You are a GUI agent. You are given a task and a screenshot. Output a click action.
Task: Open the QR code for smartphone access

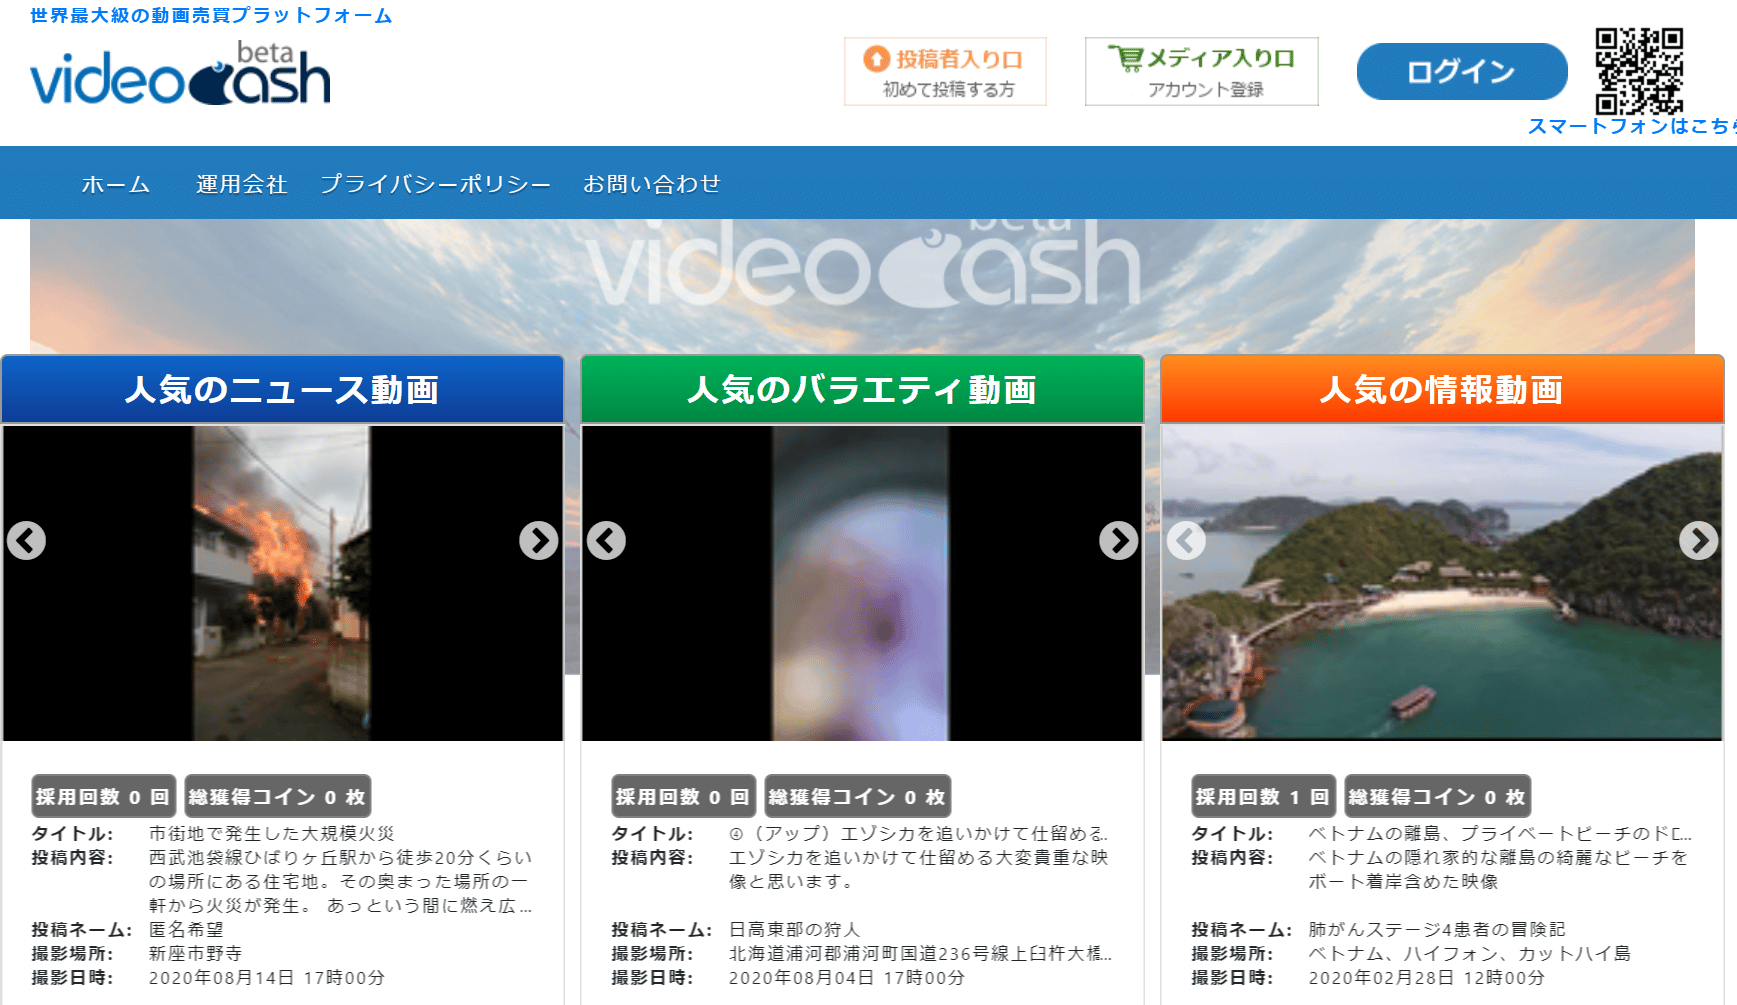tap(1639, 71)
